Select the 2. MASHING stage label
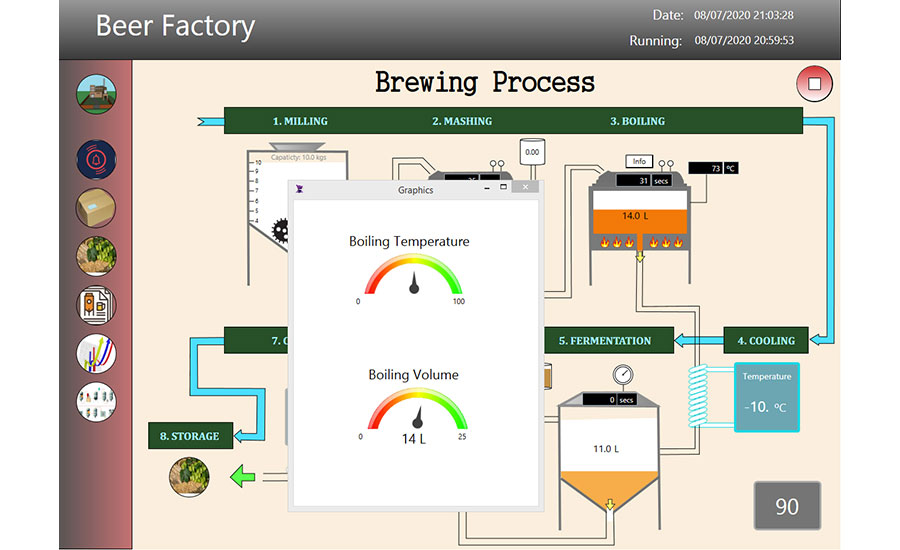 click(462, 121)
